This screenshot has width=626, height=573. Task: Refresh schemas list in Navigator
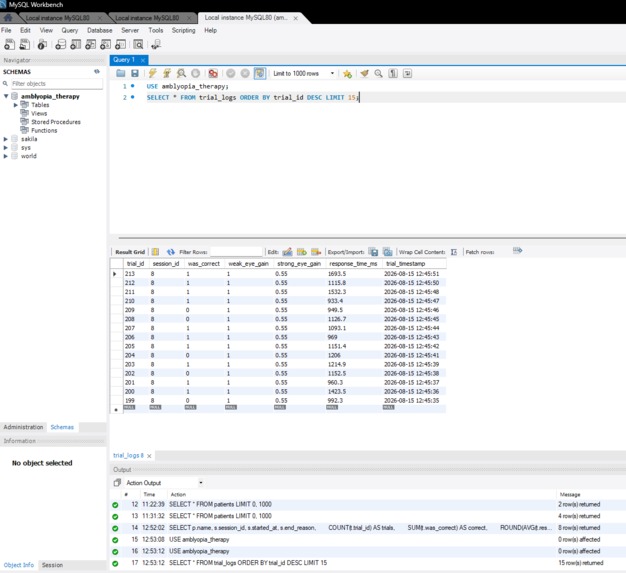[x=97, y=71]
